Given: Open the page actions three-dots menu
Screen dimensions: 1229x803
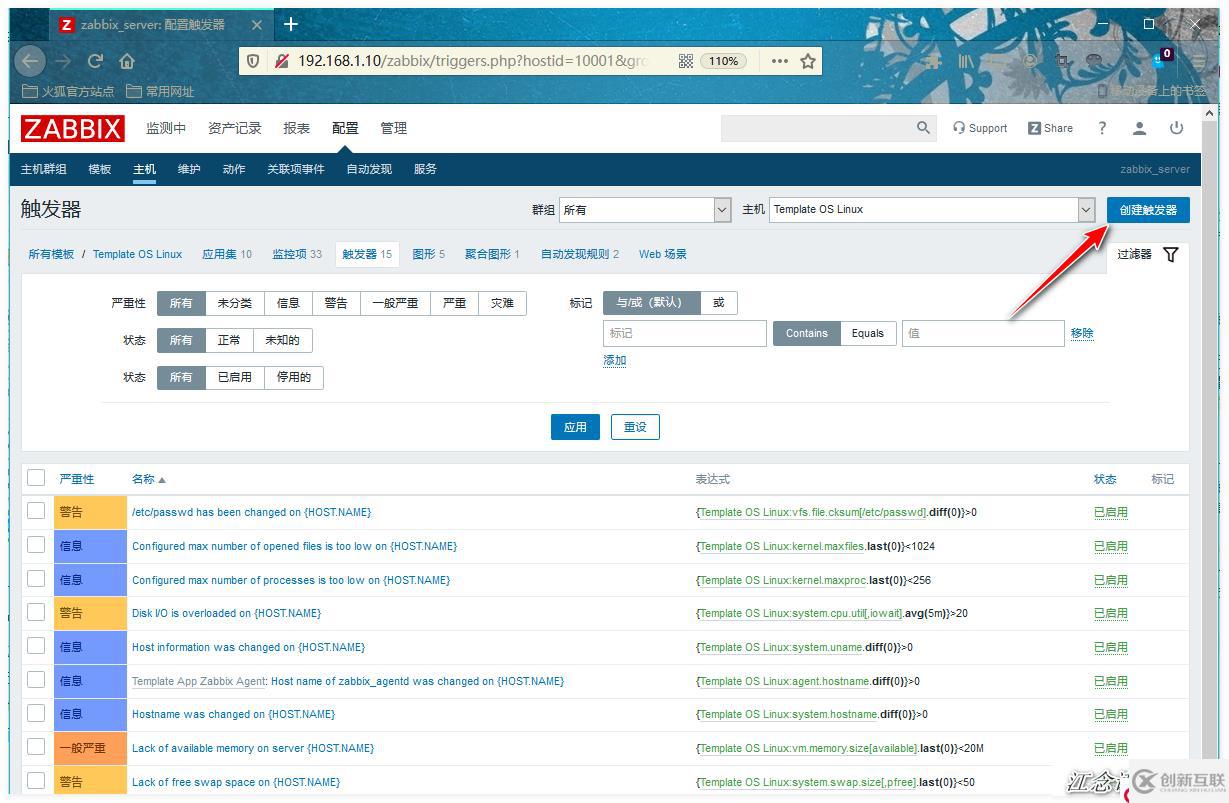Looking at the screenshot, I should (780, 61).
